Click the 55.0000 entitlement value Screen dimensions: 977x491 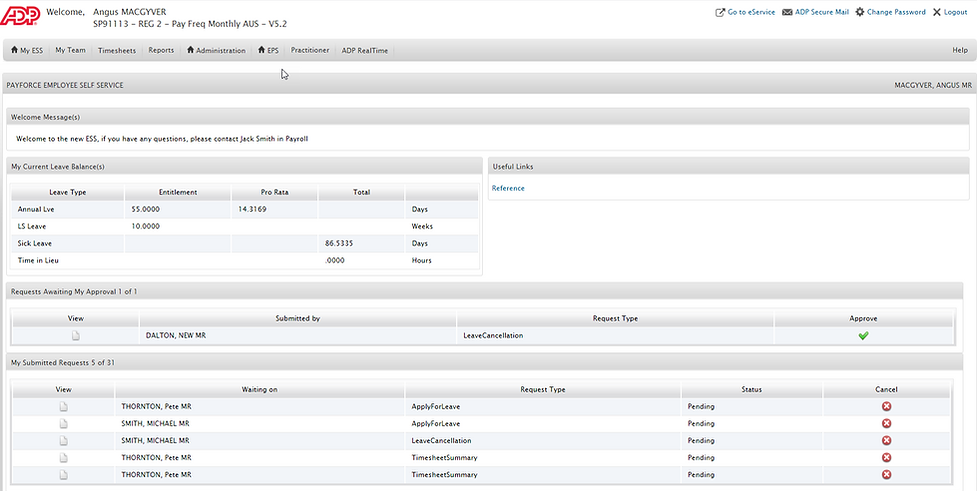pyautogui.click(x=145, y=209)
